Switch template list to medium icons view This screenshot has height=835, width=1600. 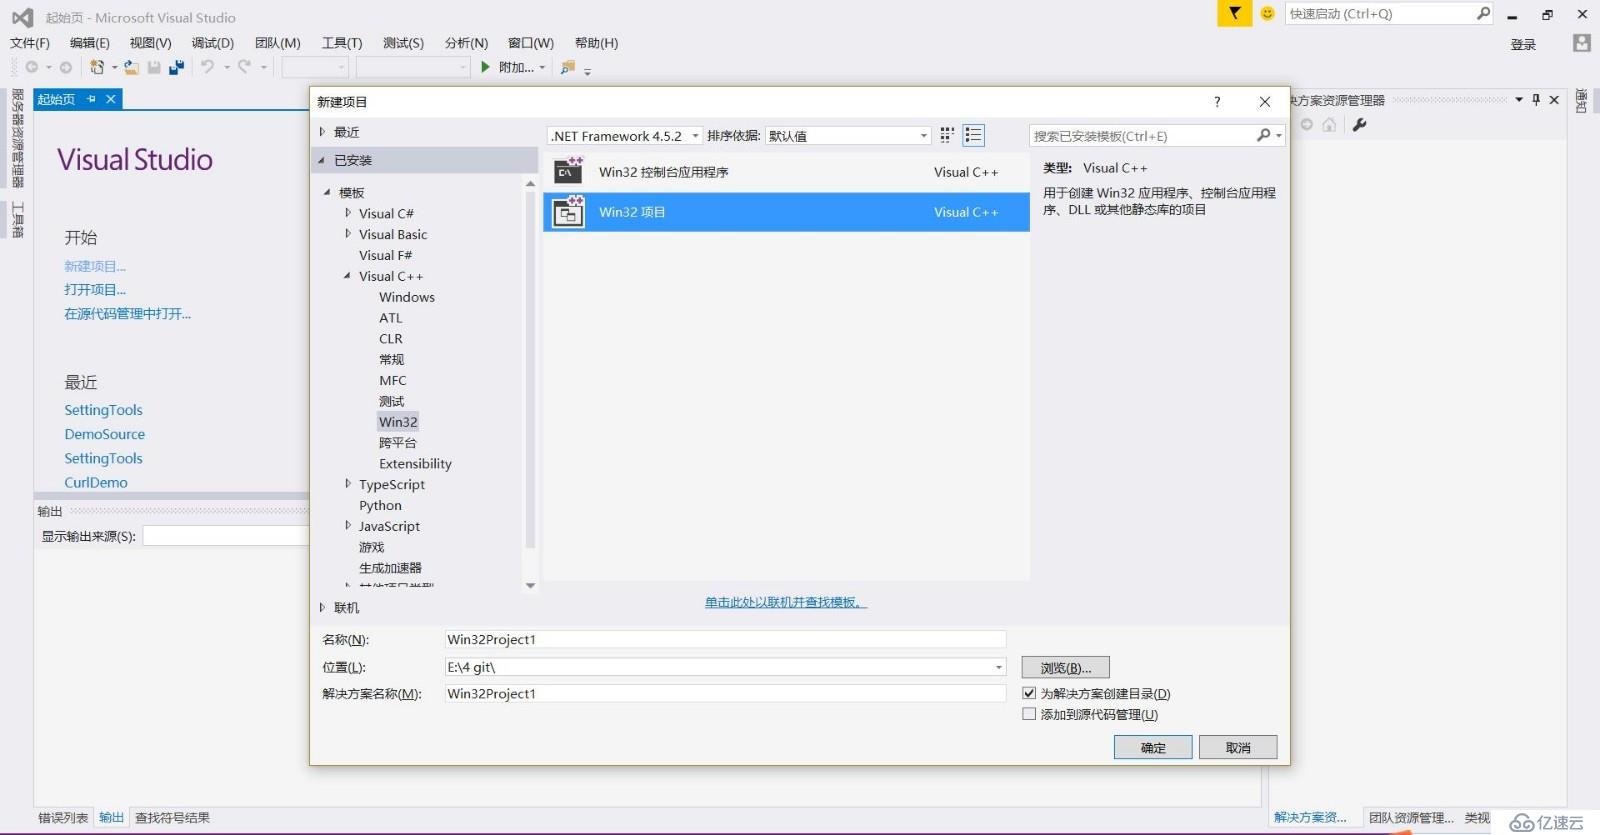(973, 135)
